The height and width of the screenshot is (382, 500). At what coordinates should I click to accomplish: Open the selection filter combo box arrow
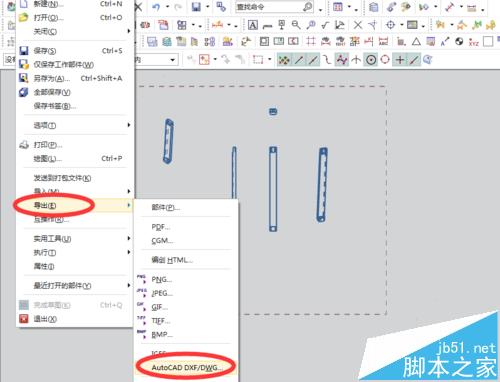[x=173, y=60]
